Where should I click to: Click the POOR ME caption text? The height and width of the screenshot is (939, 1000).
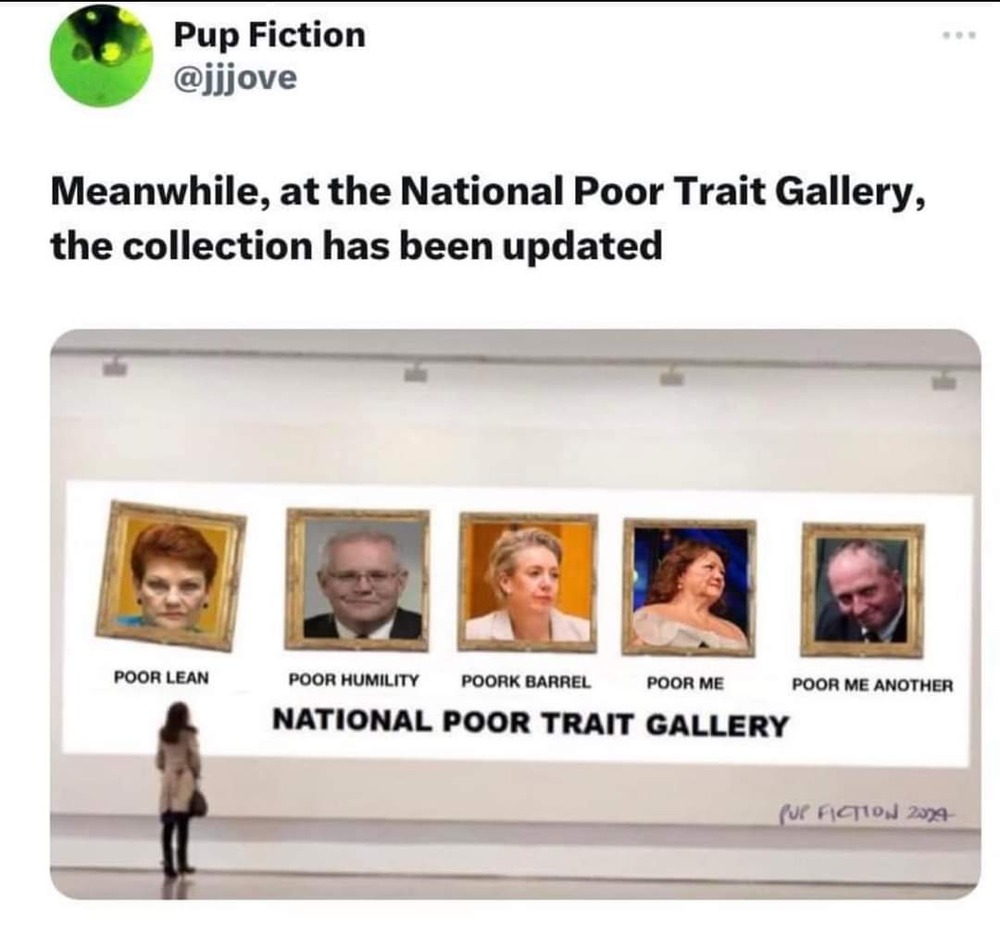(686, 683)
